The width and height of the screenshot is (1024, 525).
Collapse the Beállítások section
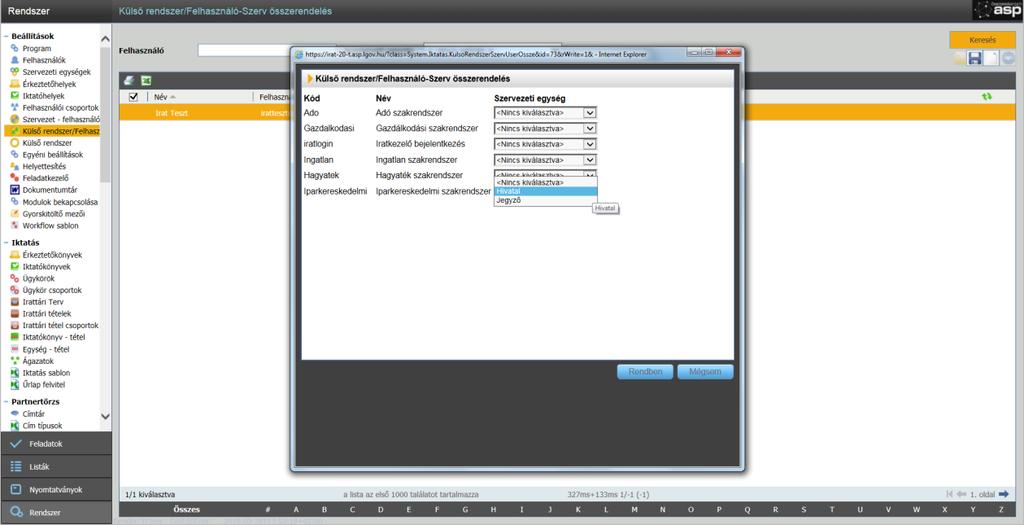click(6, 37)
